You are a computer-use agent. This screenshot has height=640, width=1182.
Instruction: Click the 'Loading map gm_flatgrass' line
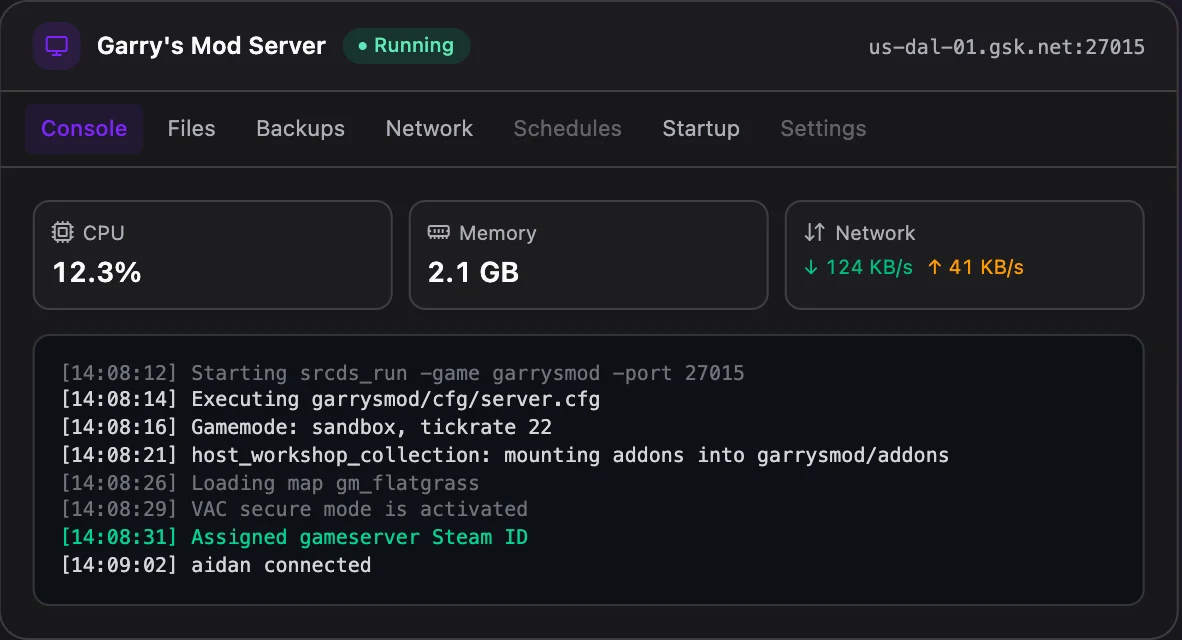point(270,483)
